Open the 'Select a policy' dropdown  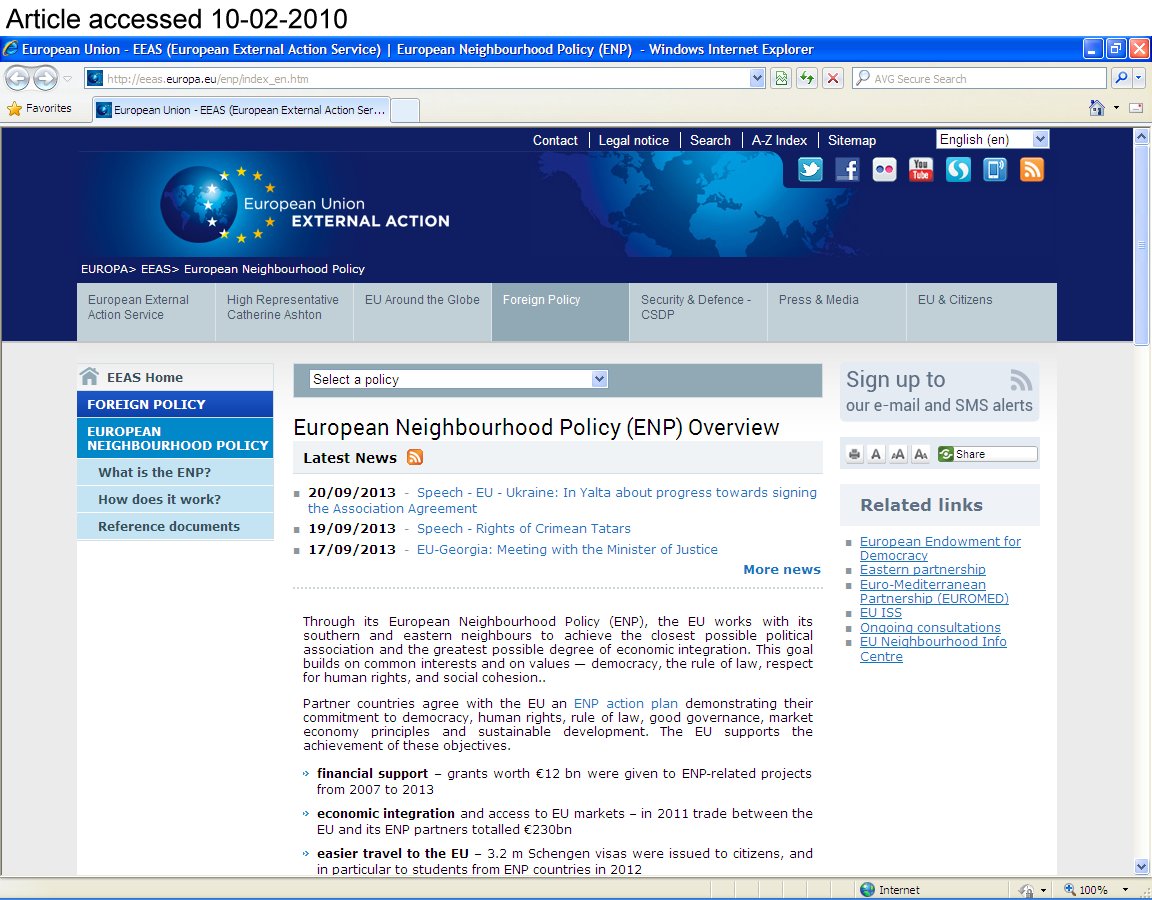coord(599,379)
